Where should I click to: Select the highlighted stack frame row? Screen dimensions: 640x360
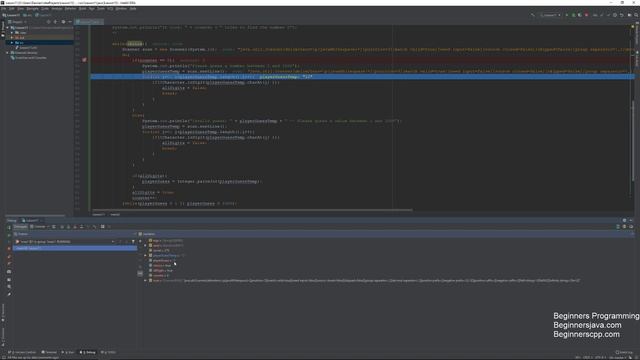tap(75, 248)
